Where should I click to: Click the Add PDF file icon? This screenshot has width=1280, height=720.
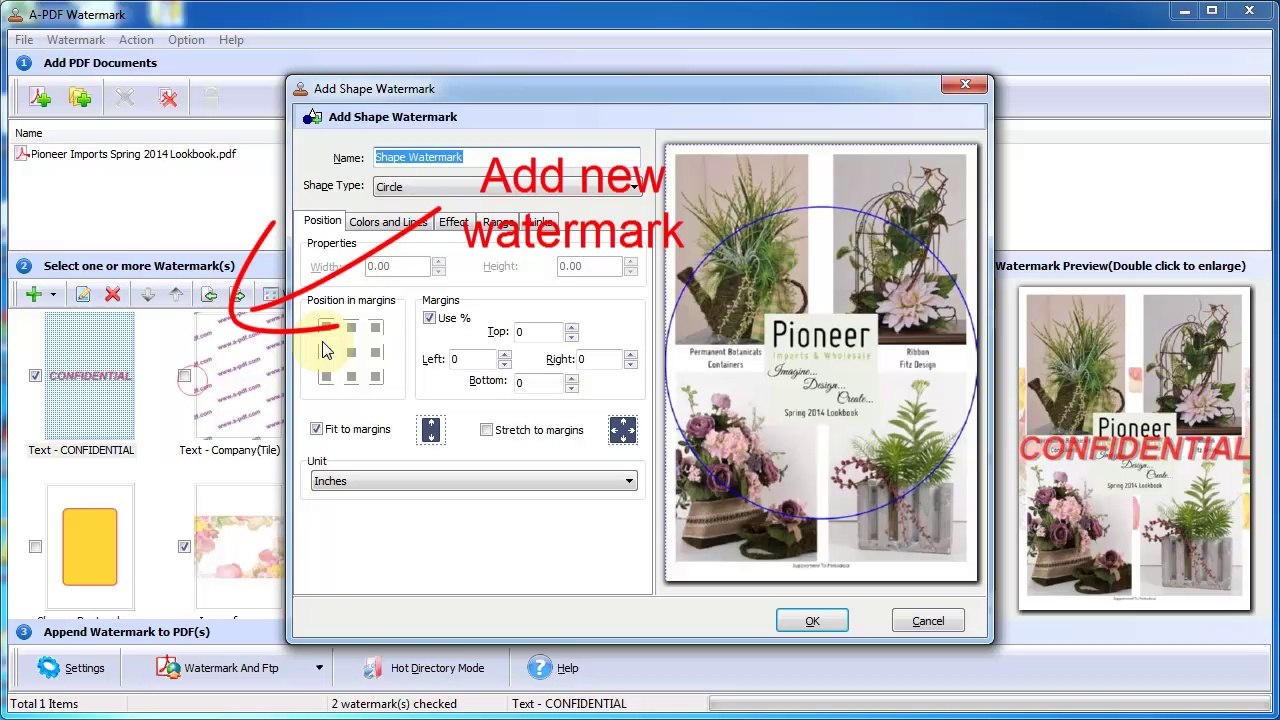tap(40, 97)
